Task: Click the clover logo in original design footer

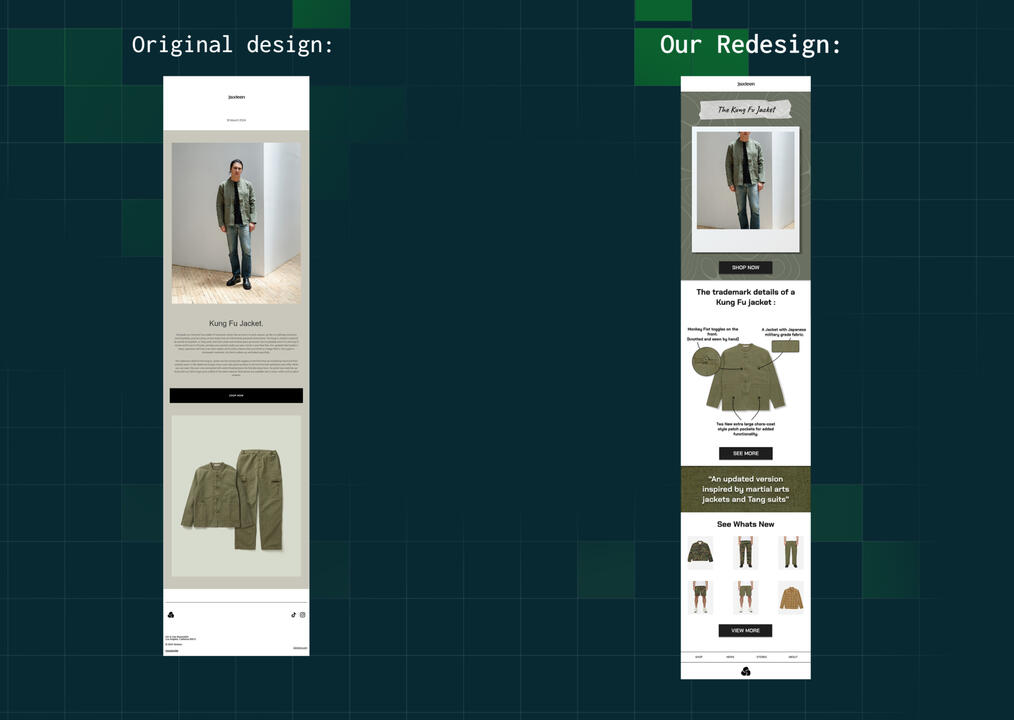Action: tap(171, 615)
